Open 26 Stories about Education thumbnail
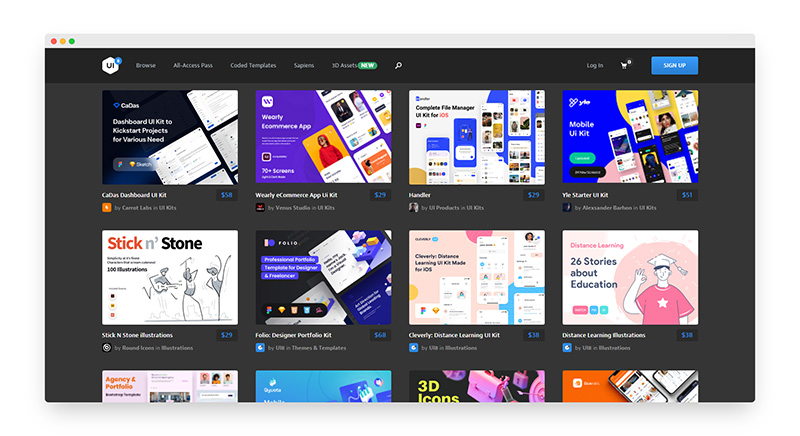 630,277
